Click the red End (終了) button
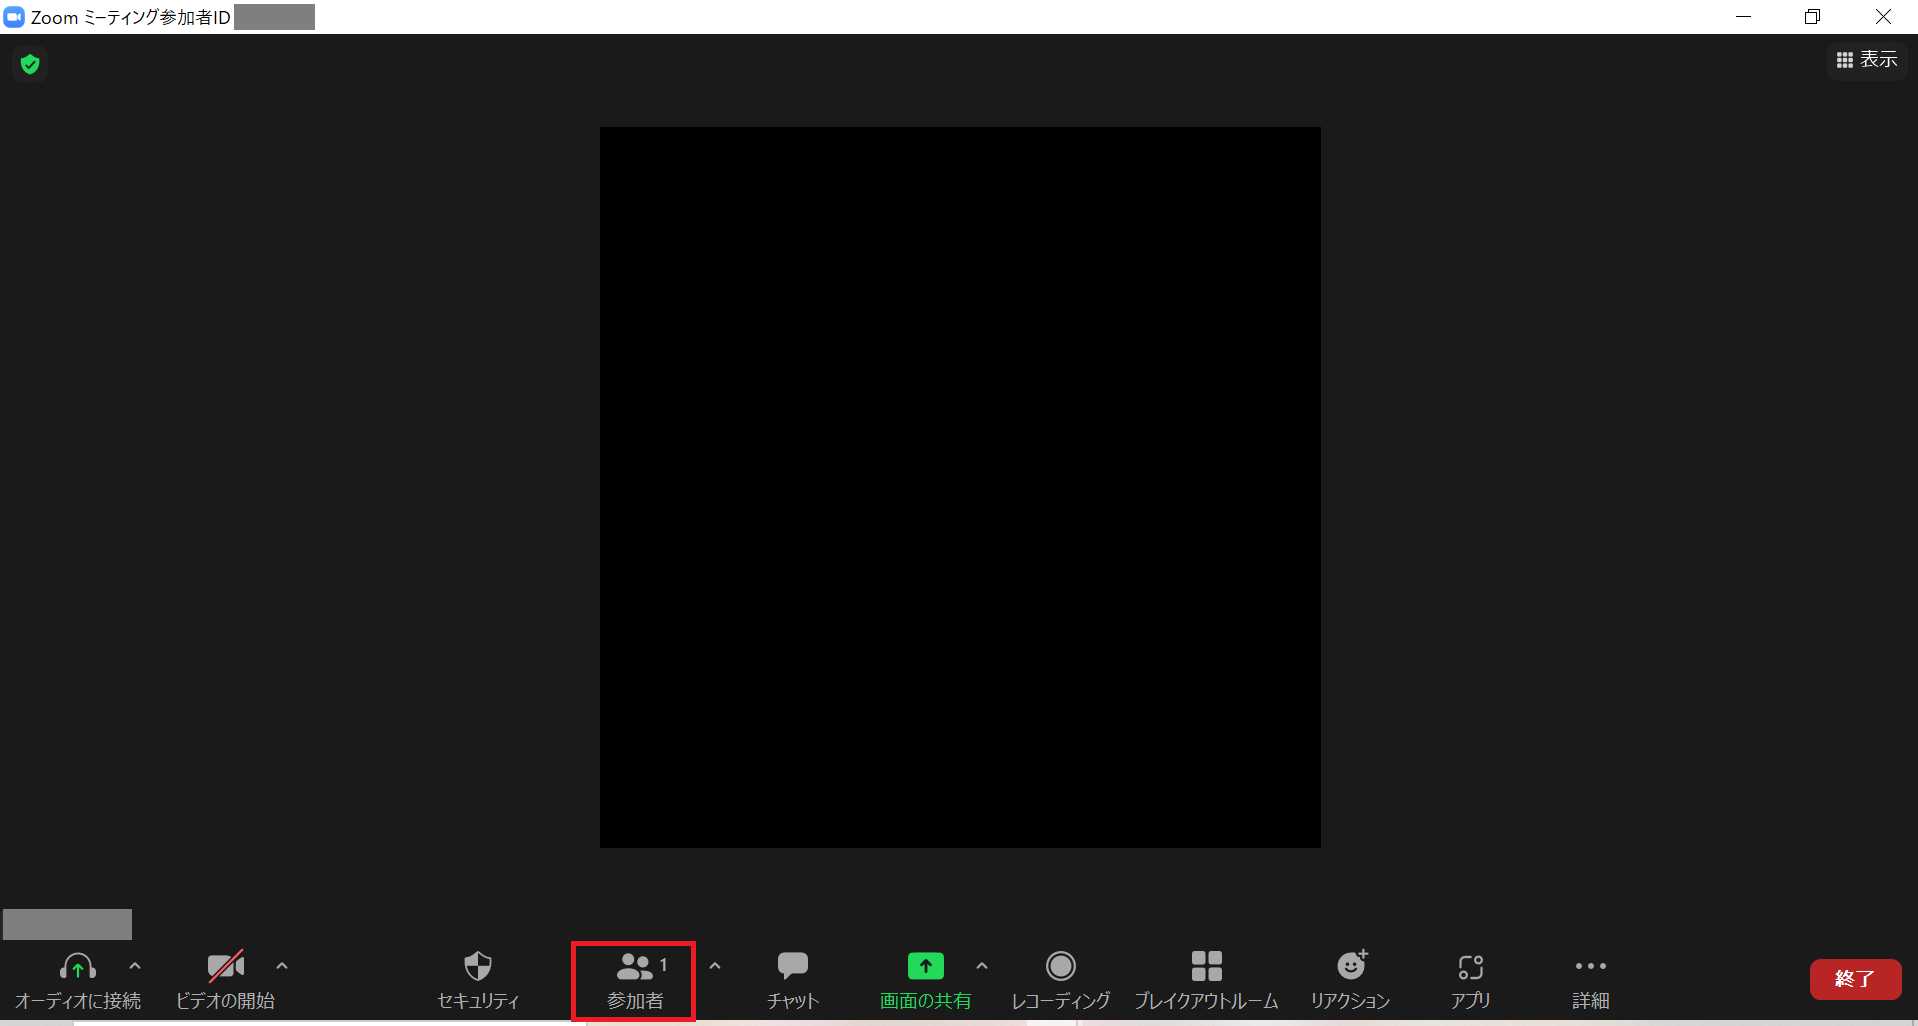 [1855, 979]
